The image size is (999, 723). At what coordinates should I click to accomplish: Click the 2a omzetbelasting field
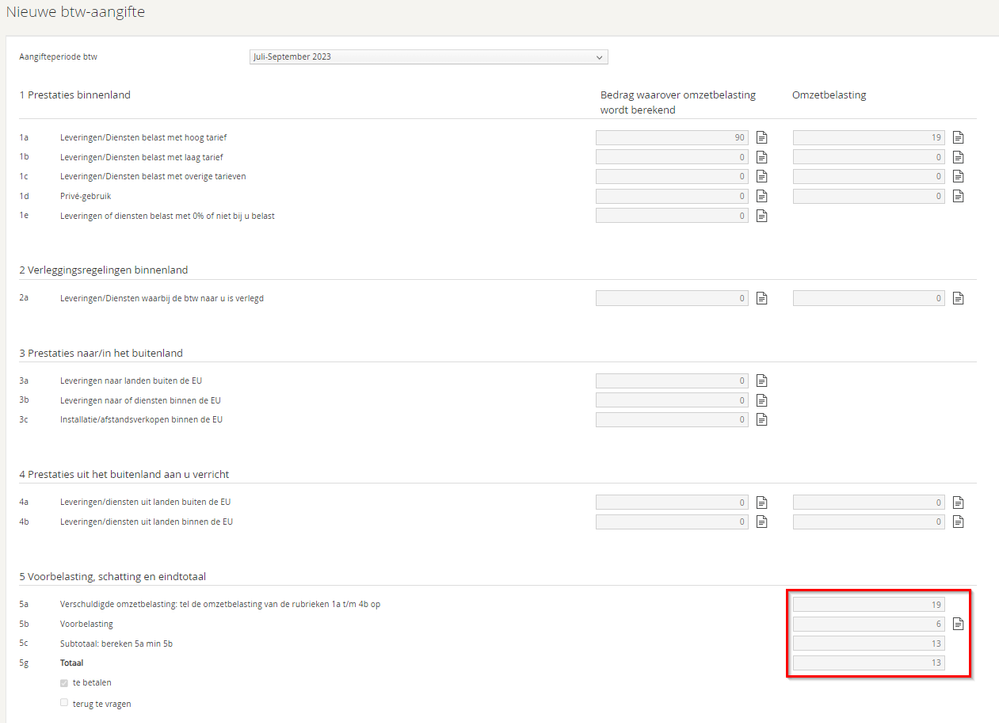(869, 298)
